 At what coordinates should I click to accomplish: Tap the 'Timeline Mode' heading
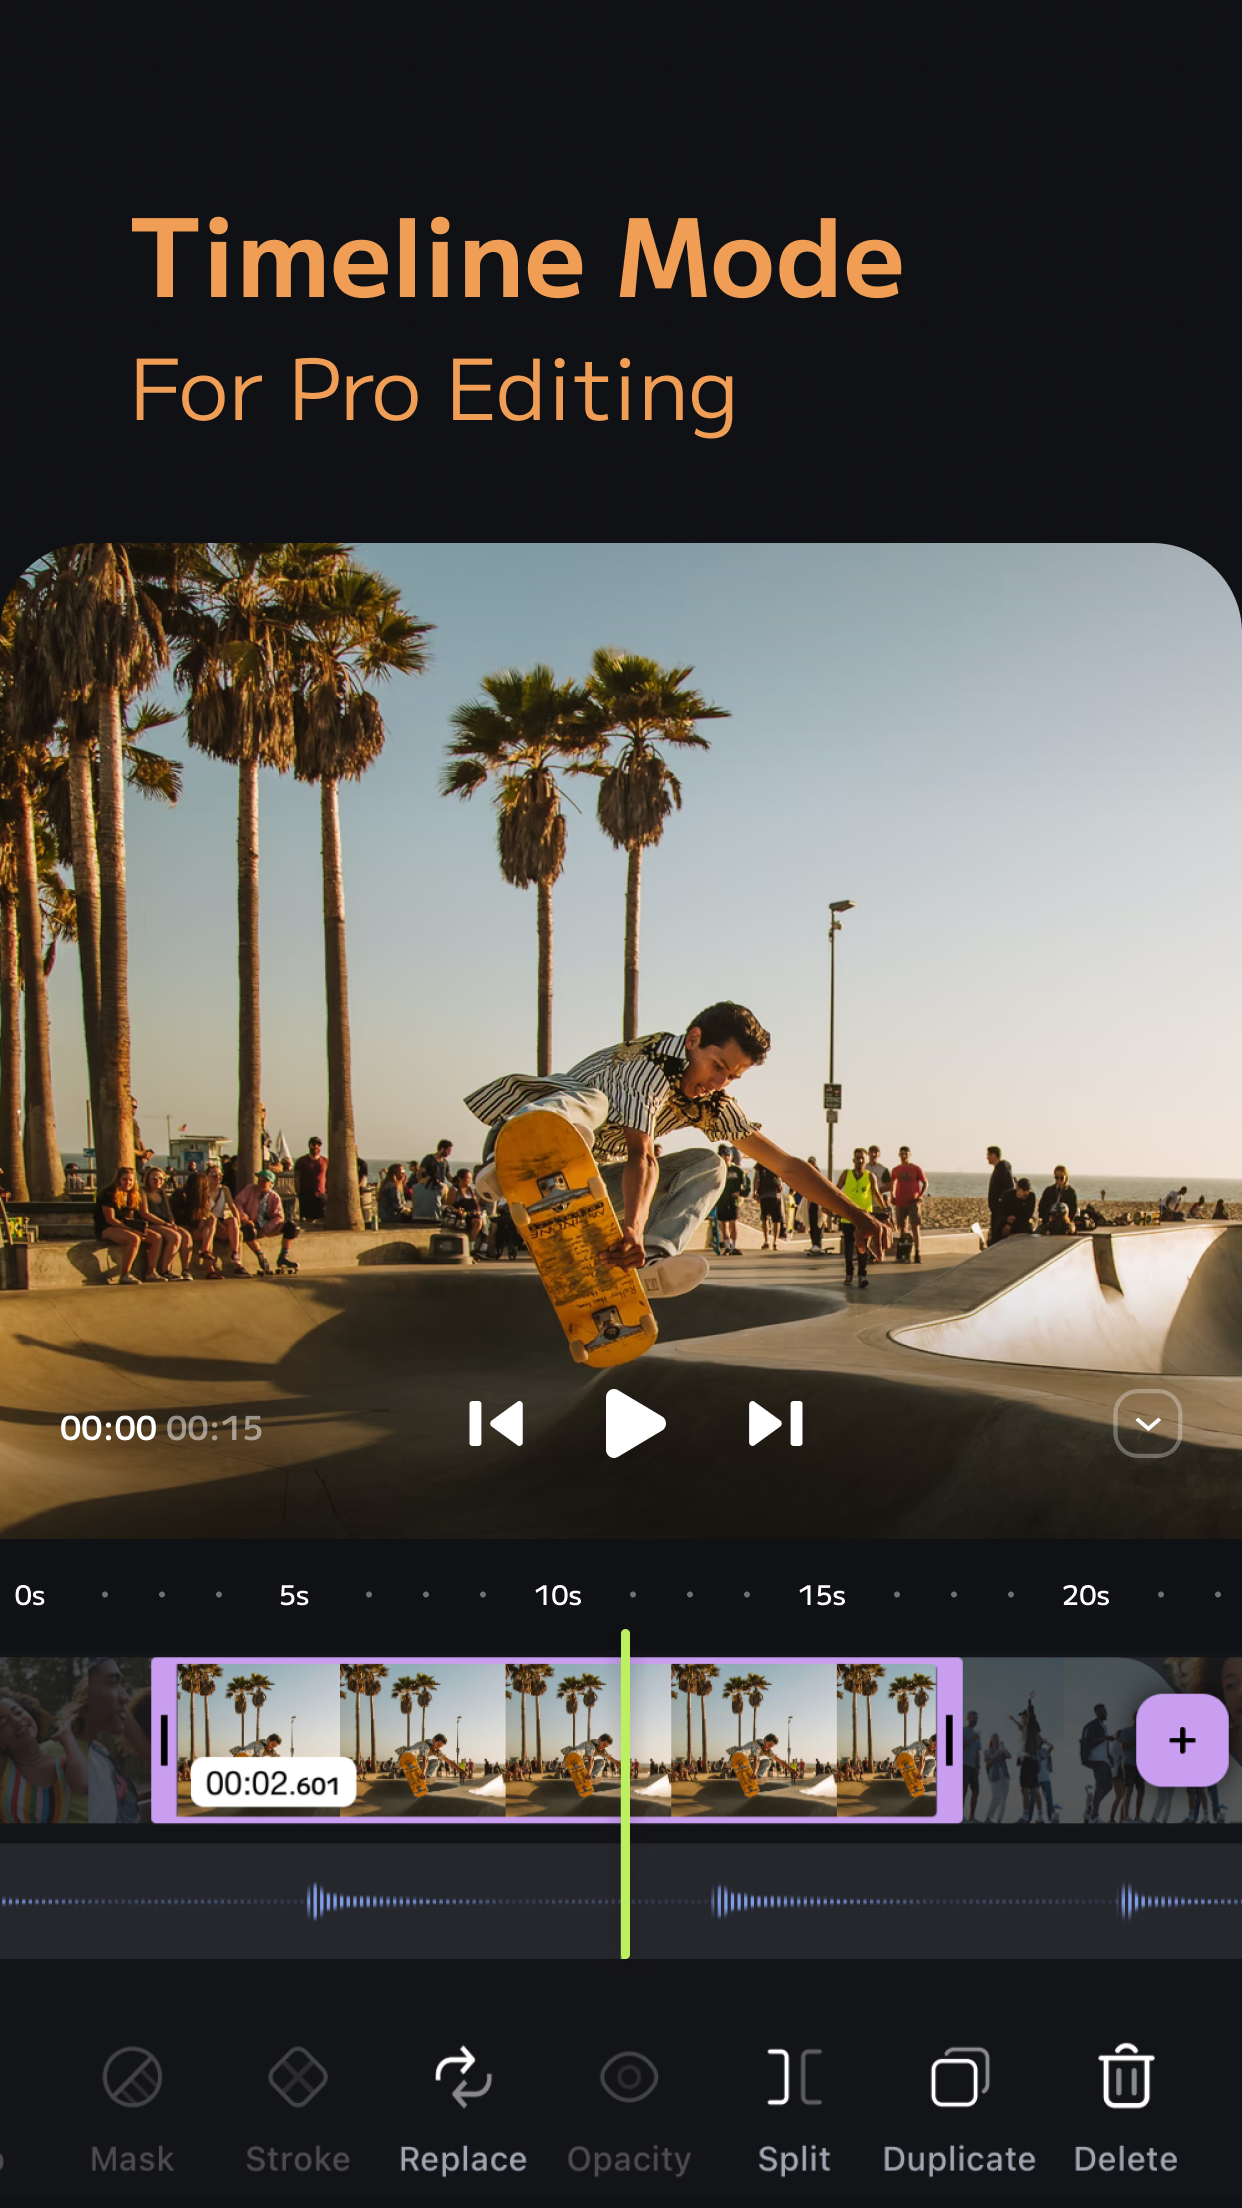pyautogui.click(x=517, y=259)
